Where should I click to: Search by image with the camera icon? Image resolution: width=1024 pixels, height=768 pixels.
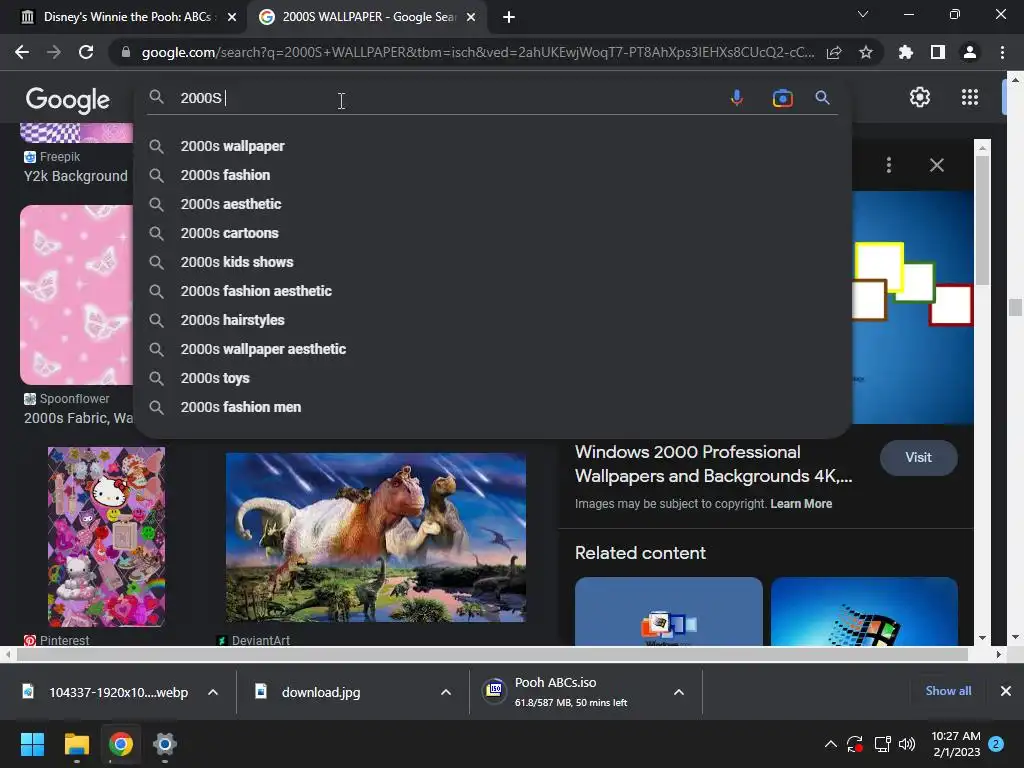click(x=782, y=98)
